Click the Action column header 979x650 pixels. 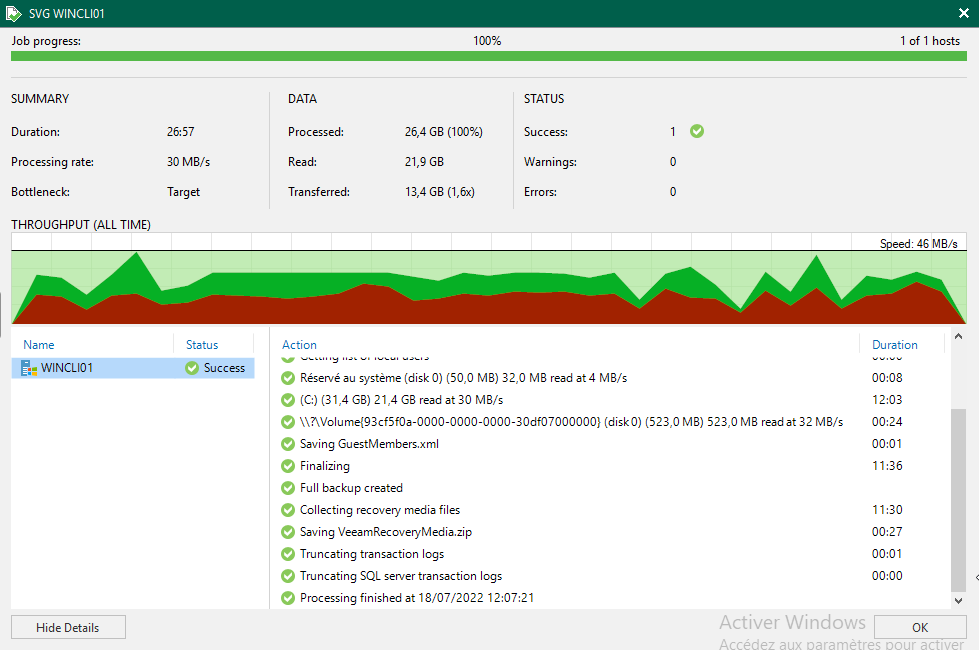[299, 345]
